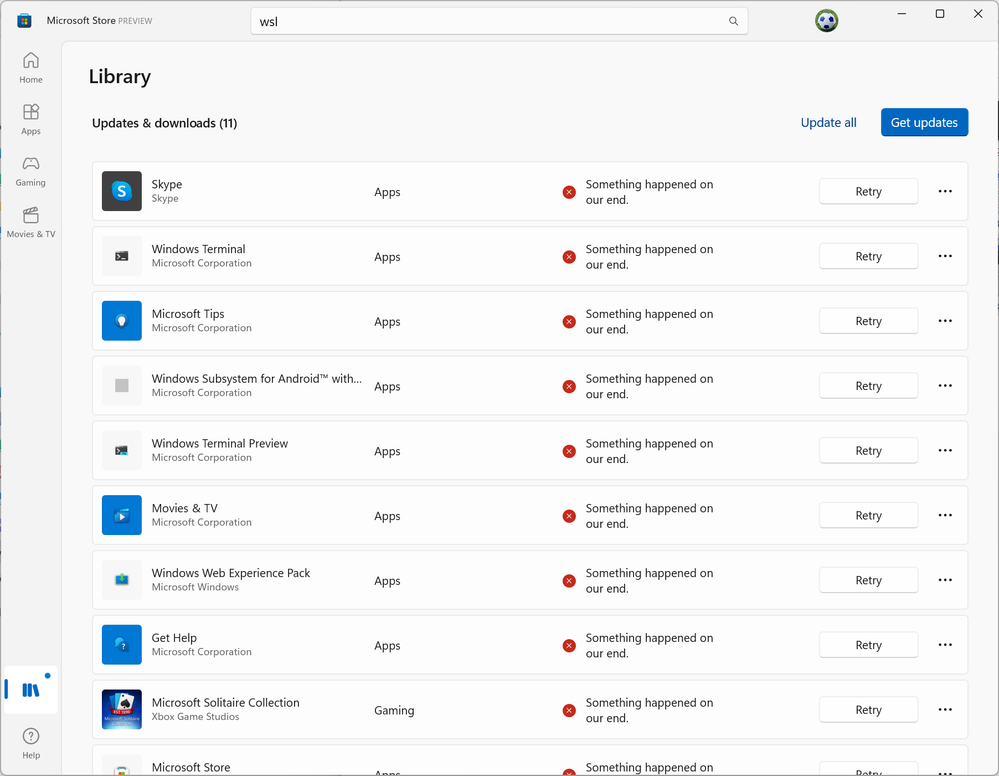
Task: Click the Movies & TV error status icon
Action: point(569,516)
